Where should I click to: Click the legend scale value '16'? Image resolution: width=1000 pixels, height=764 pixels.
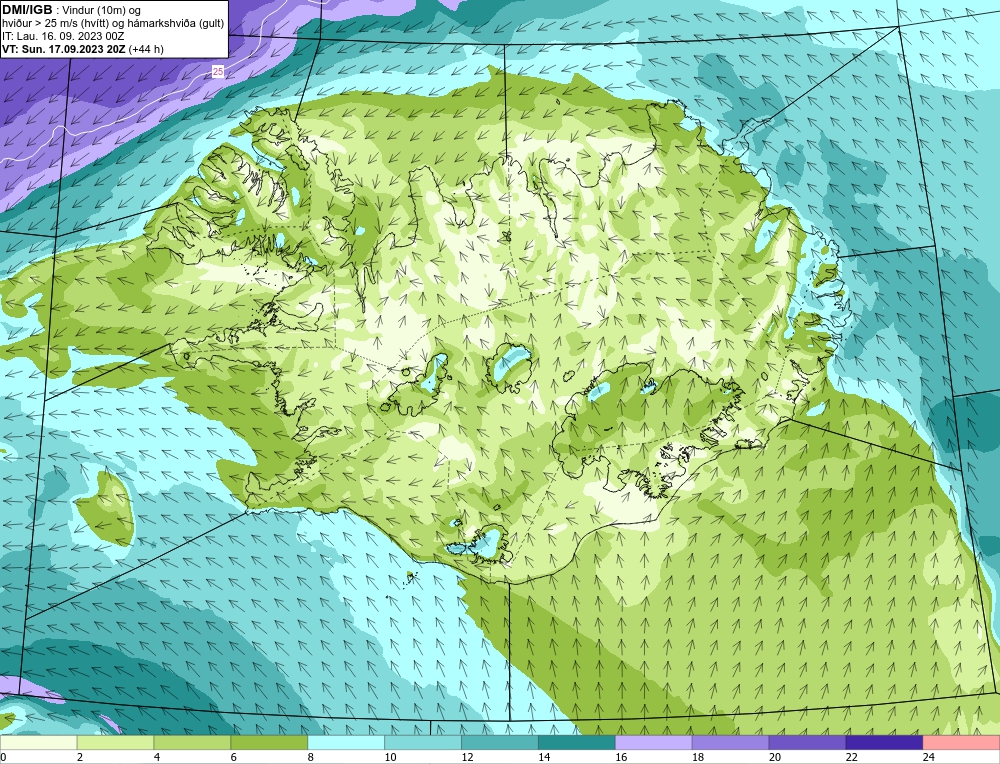[x=621, y=757]
